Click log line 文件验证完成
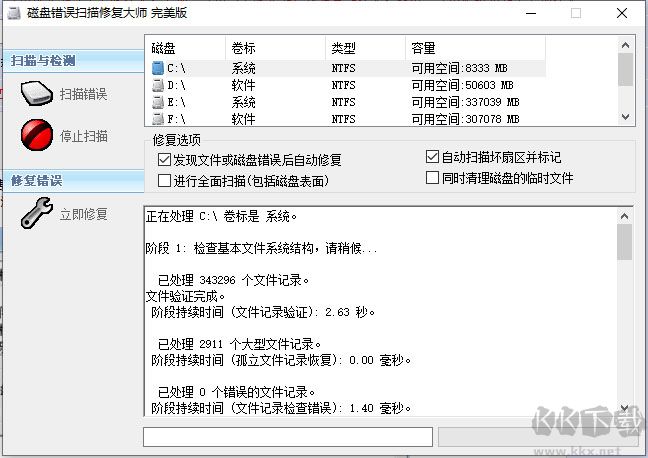This screenshot has height=458, width=648. tap(186, 296)
